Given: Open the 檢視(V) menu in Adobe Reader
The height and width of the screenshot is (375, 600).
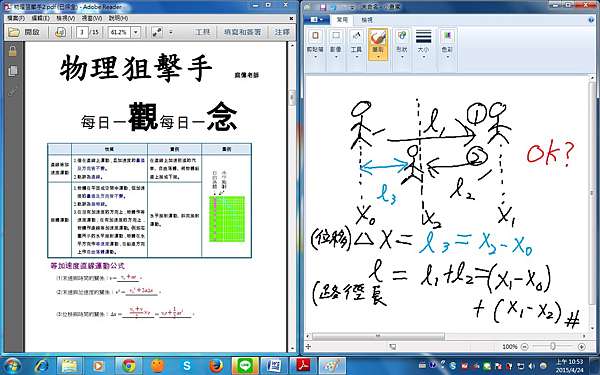Looking at the screenshot, I should (x=65, y=18).
